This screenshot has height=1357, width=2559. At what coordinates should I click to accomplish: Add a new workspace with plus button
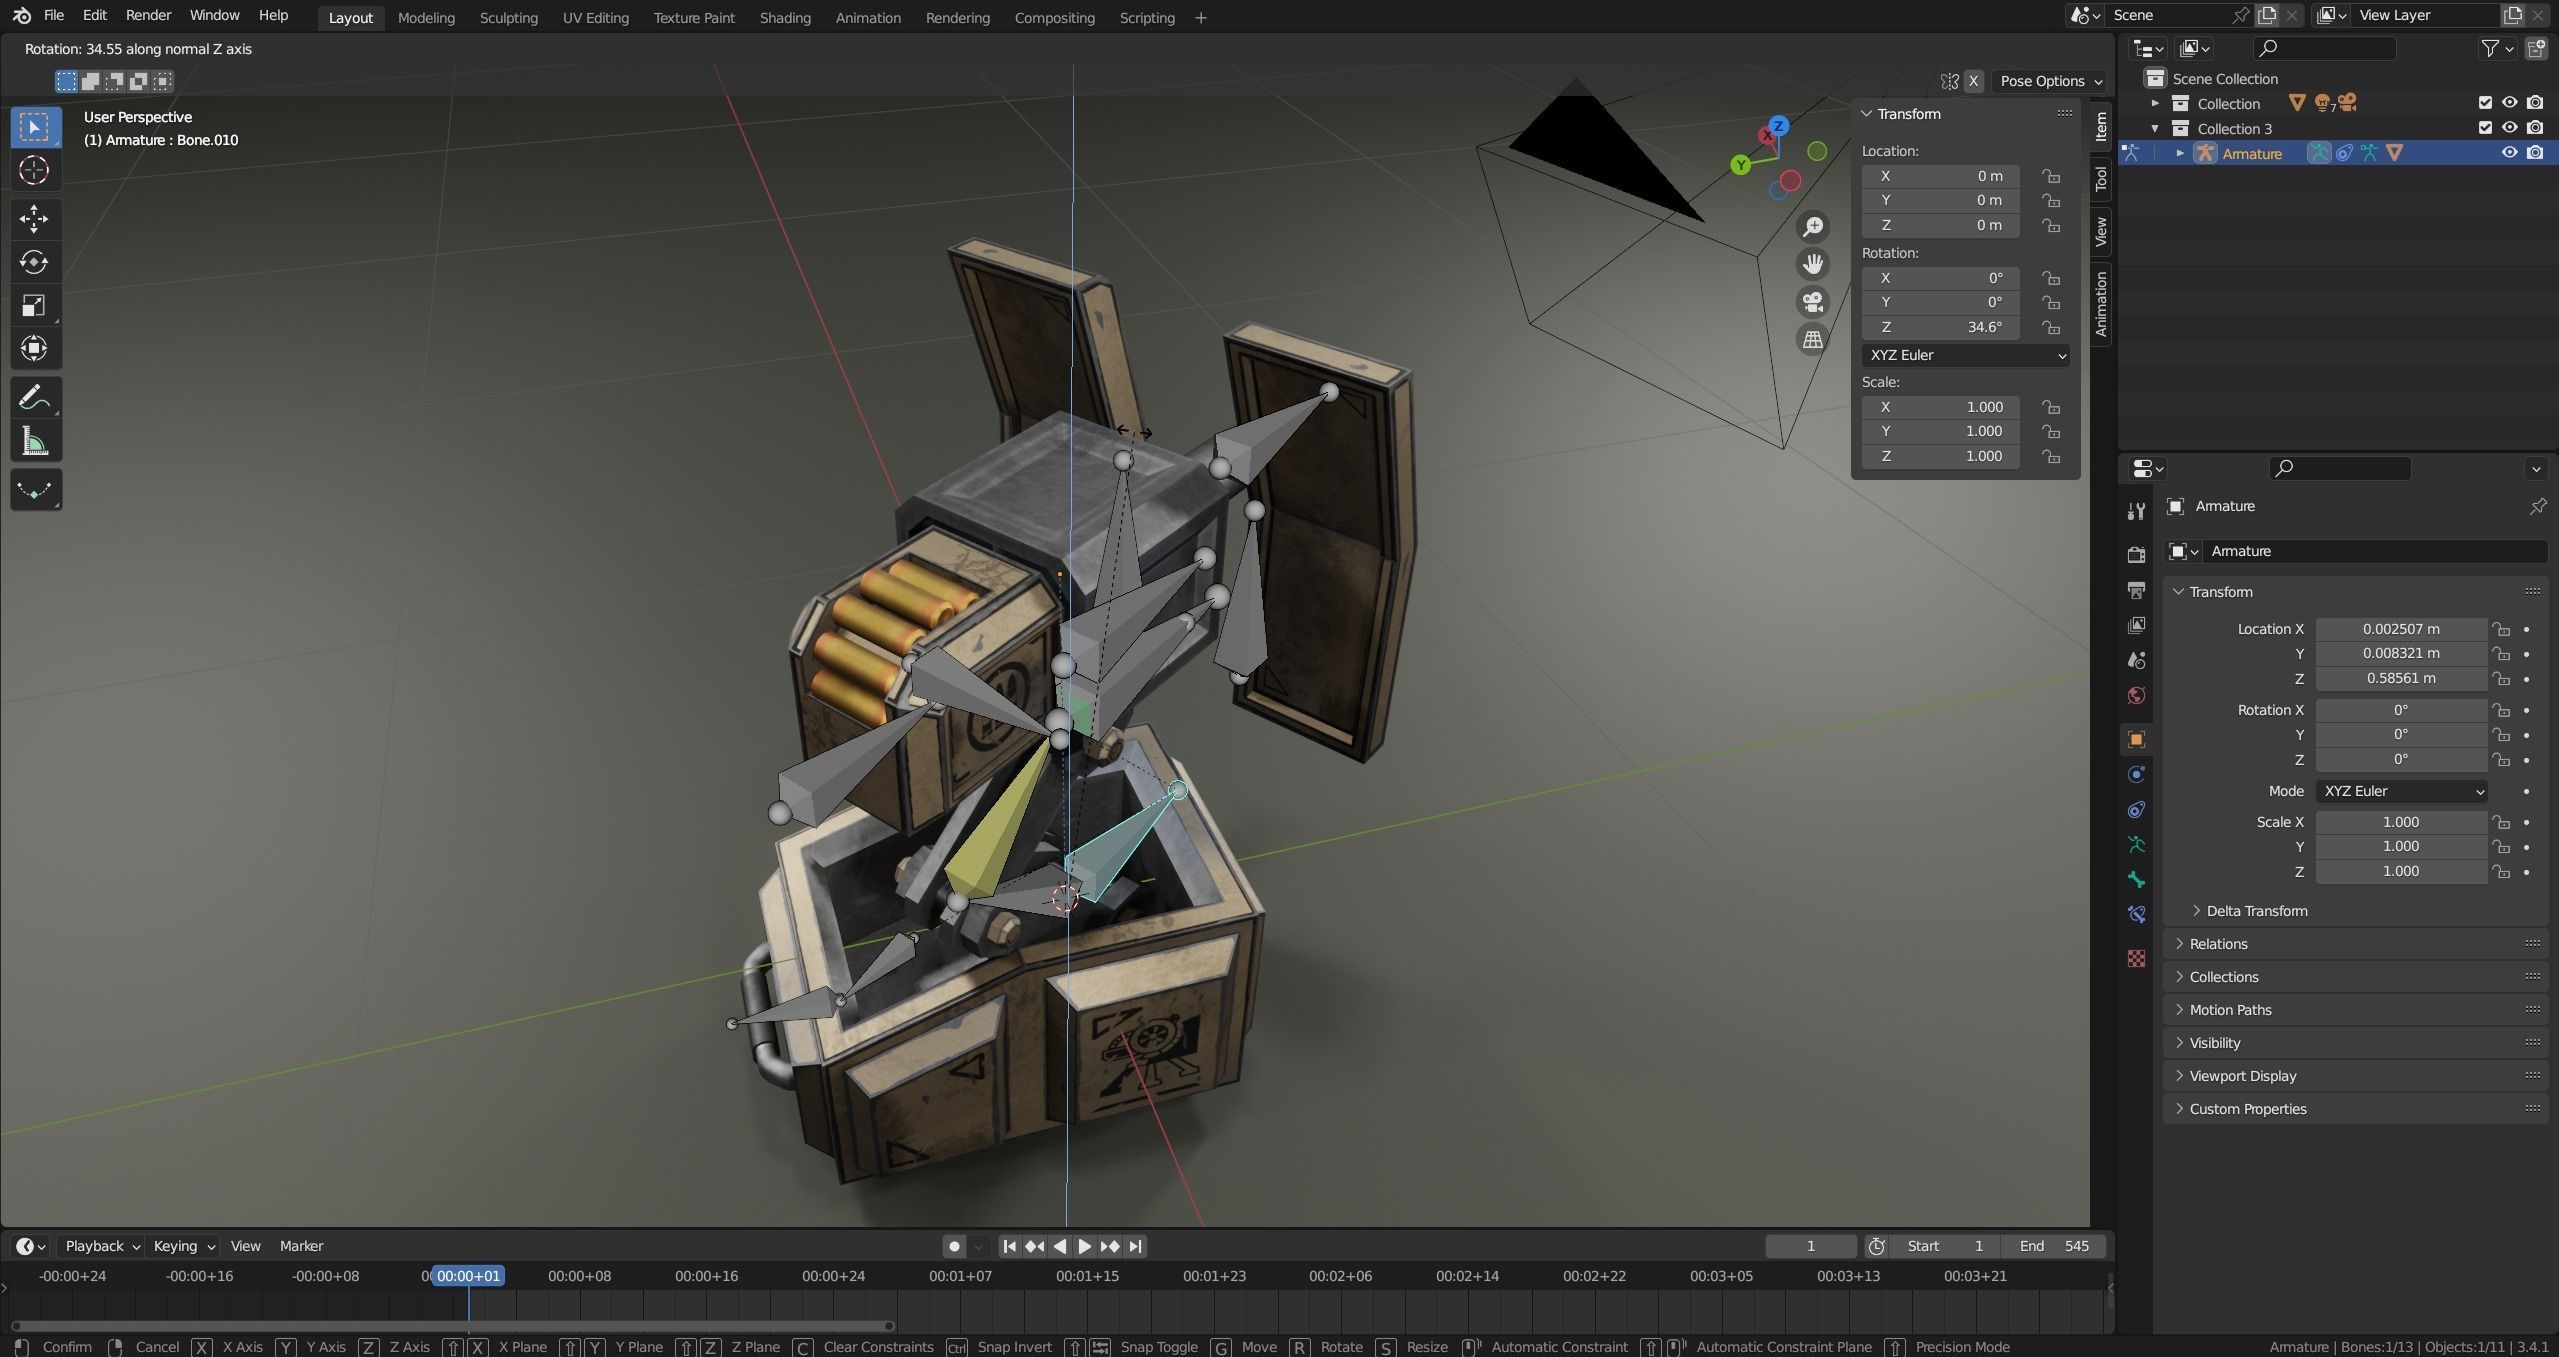(1200, 18)
